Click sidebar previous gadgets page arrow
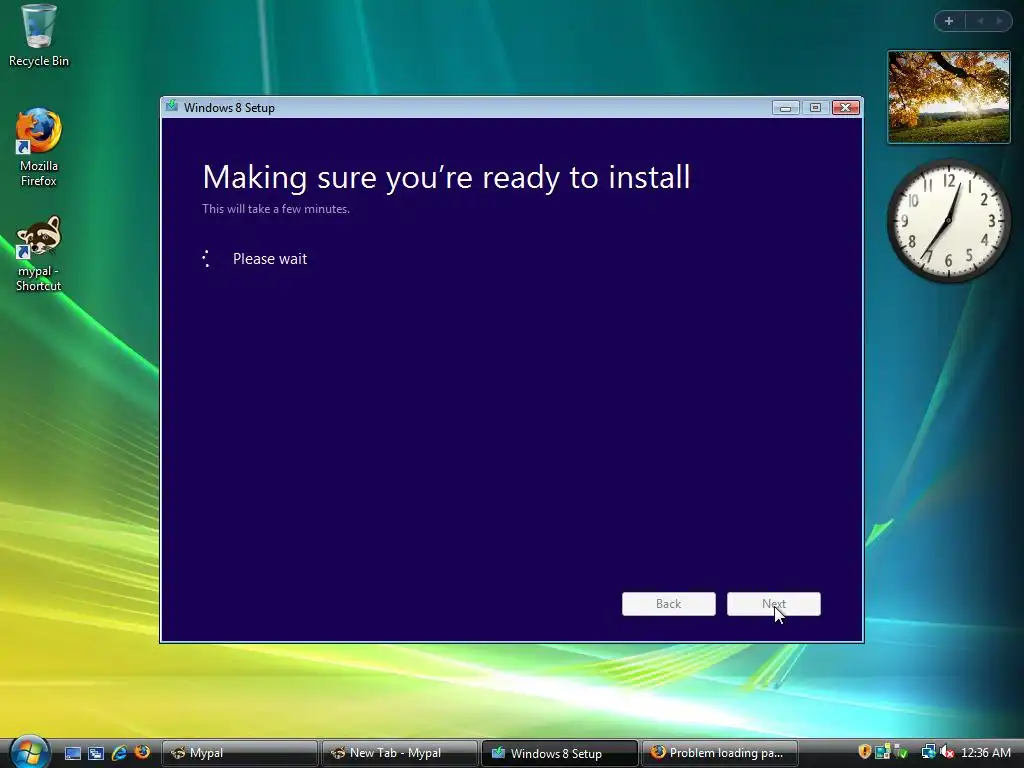1024x768 pixels. click(x=980, y=21)
